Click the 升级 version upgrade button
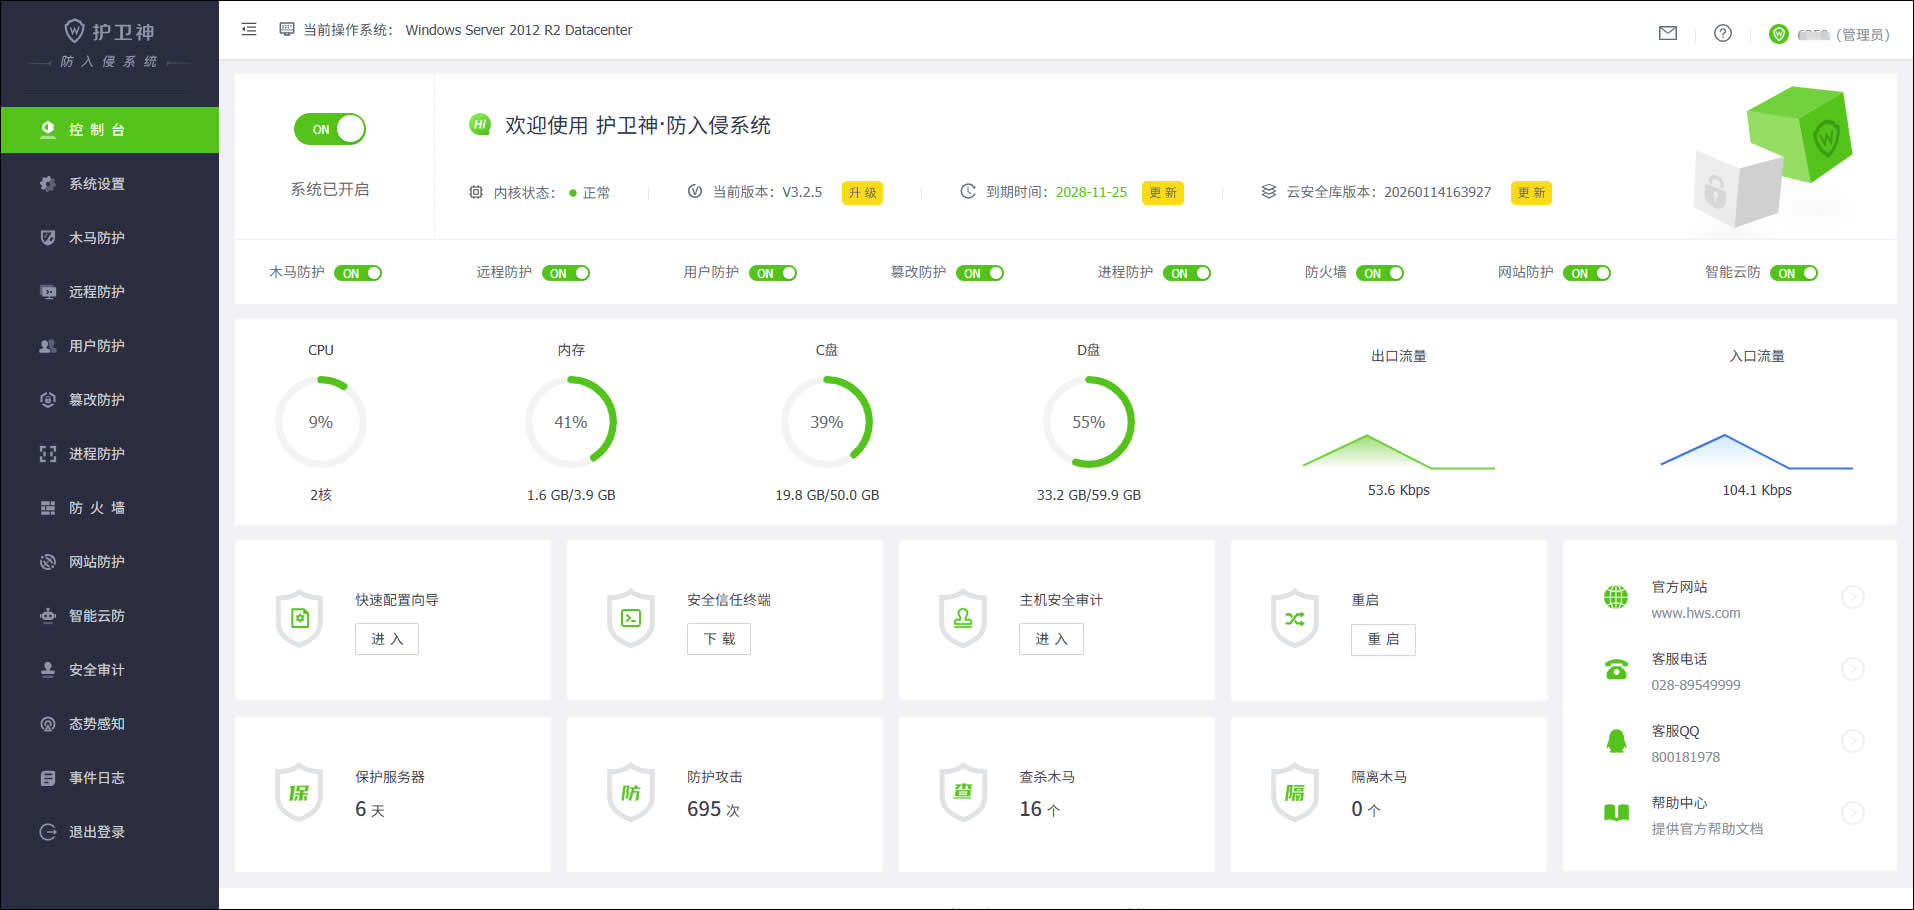Image resolution: width=1914 pixels, height=910 pixels. point(862,193)
